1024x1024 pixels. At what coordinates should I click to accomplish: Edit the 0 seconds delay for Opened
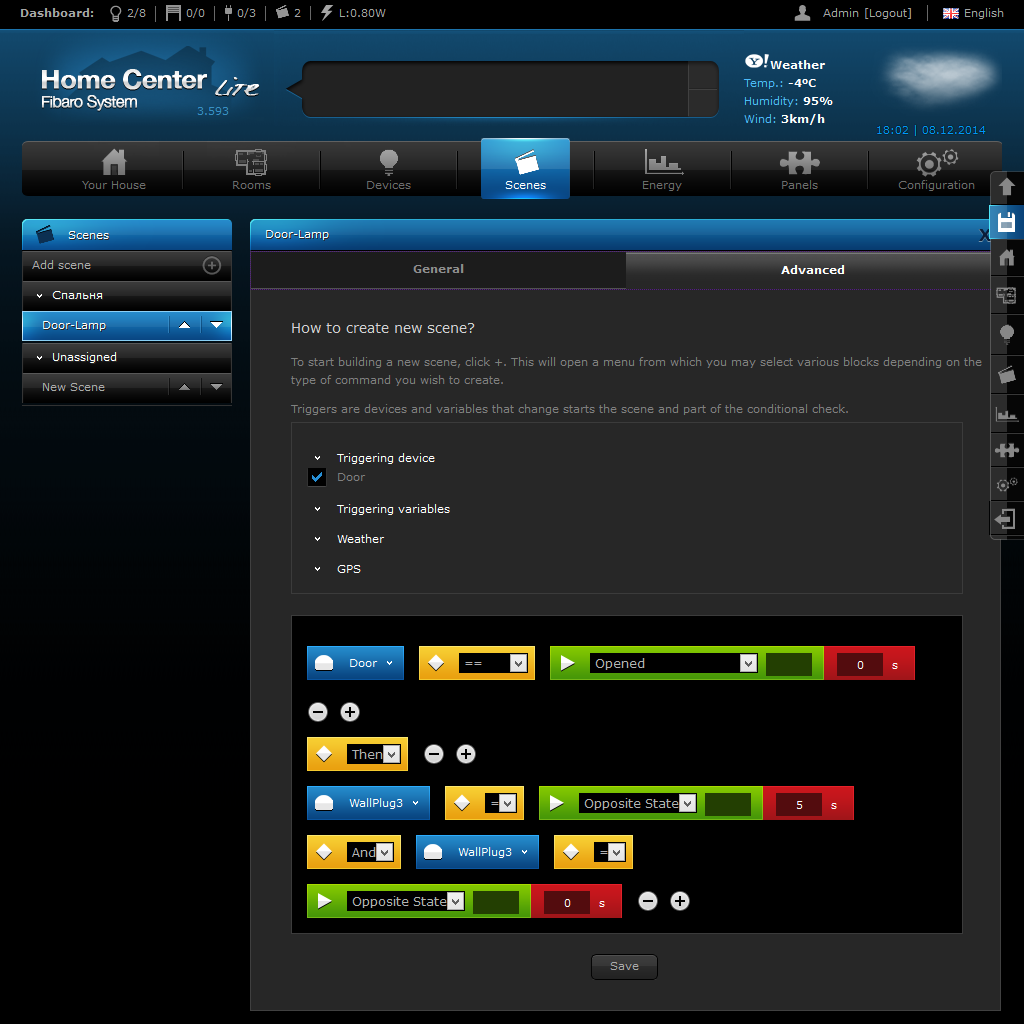pyautogui.click(x=860, y=665)
